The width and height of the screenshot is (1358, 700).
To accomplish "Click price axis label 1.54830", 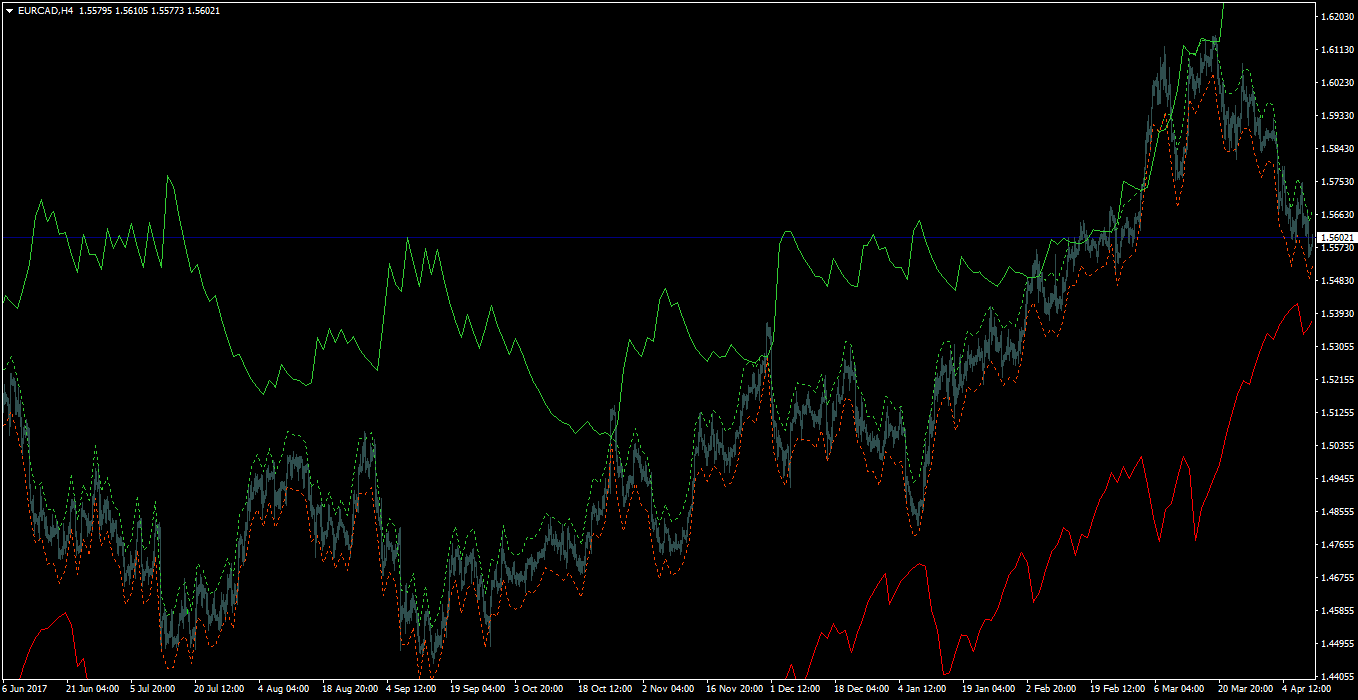I will [1337, 281].
